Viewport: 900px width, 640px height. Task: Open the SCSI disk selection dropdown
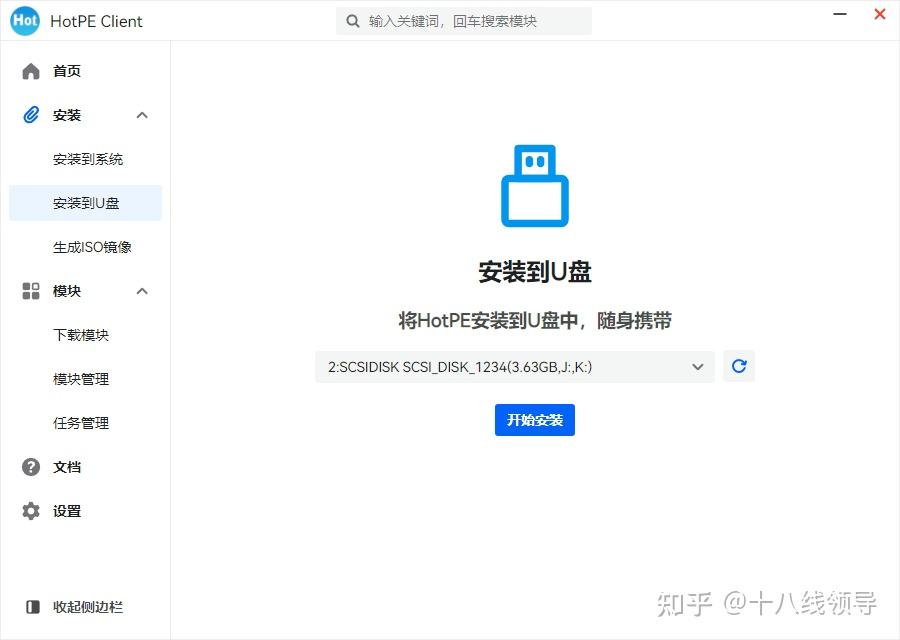tap(515, 367)
